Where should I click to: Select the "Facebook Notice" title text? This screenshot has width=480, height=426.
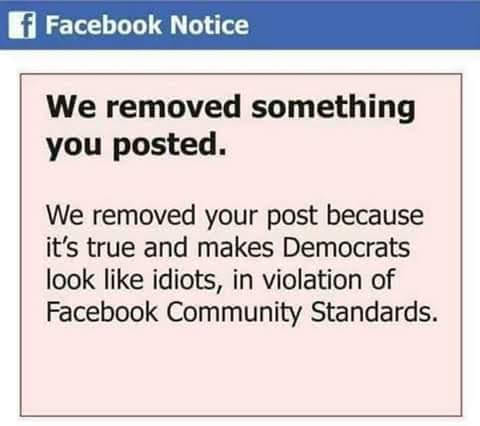pos(147,25)
